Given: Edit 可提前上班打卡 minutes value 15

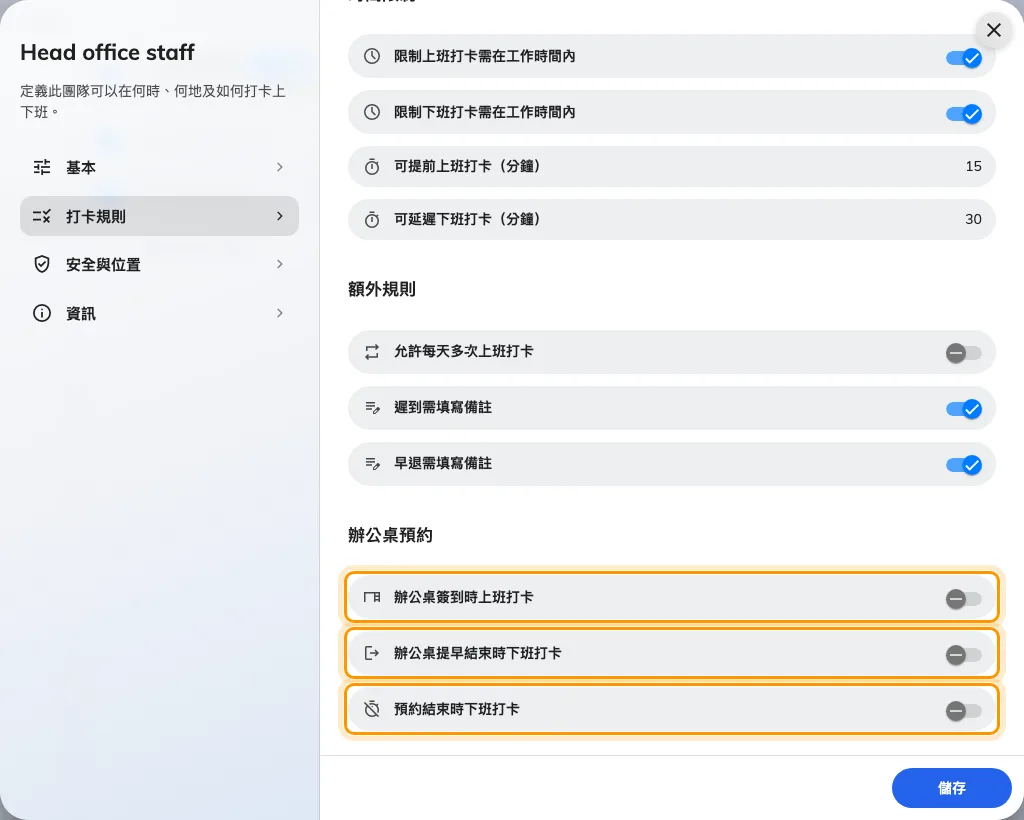Looking at the screenshot, I should coord(973,166).
